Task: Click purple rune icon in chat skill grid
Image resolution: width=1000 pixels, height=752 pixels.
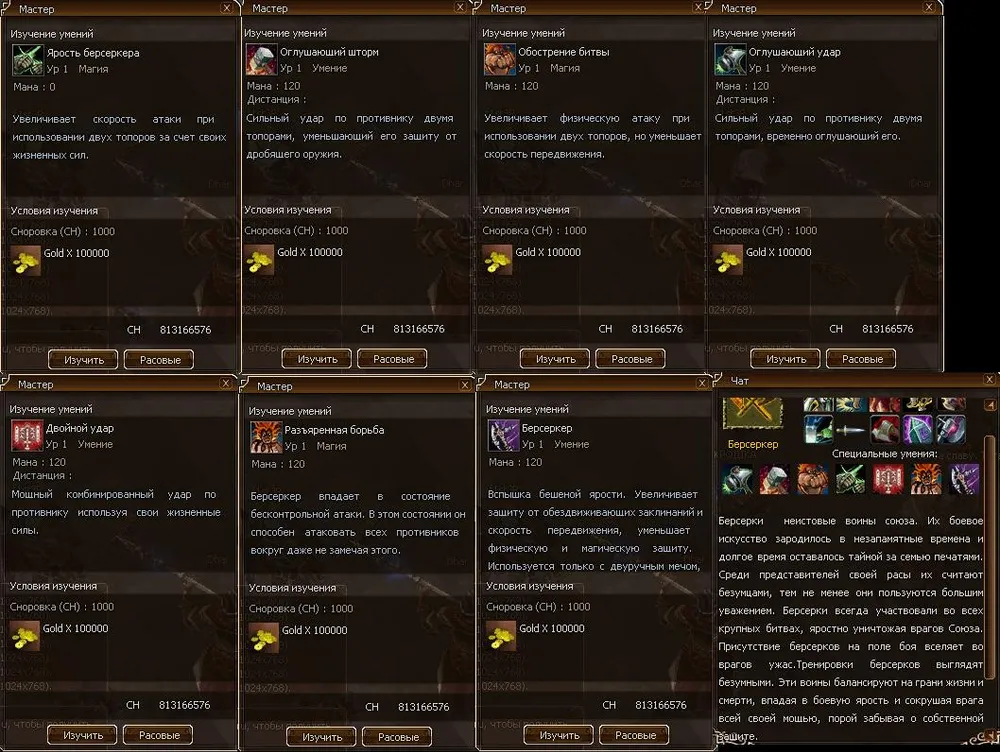Action: [917, 429]
